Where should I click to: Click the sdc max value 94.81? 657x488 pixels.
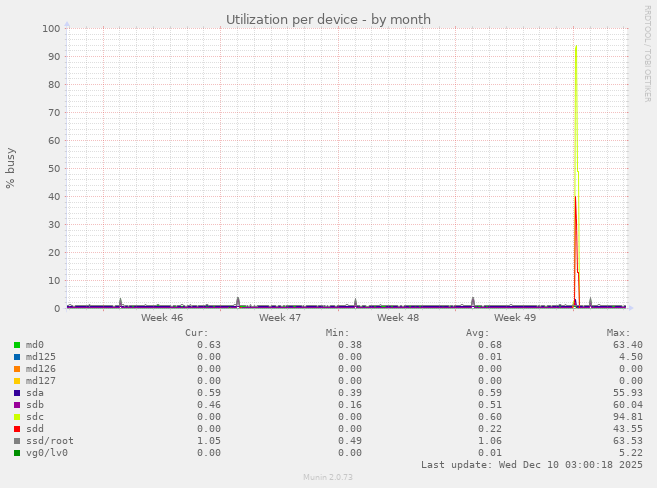(x=628, y=417)
